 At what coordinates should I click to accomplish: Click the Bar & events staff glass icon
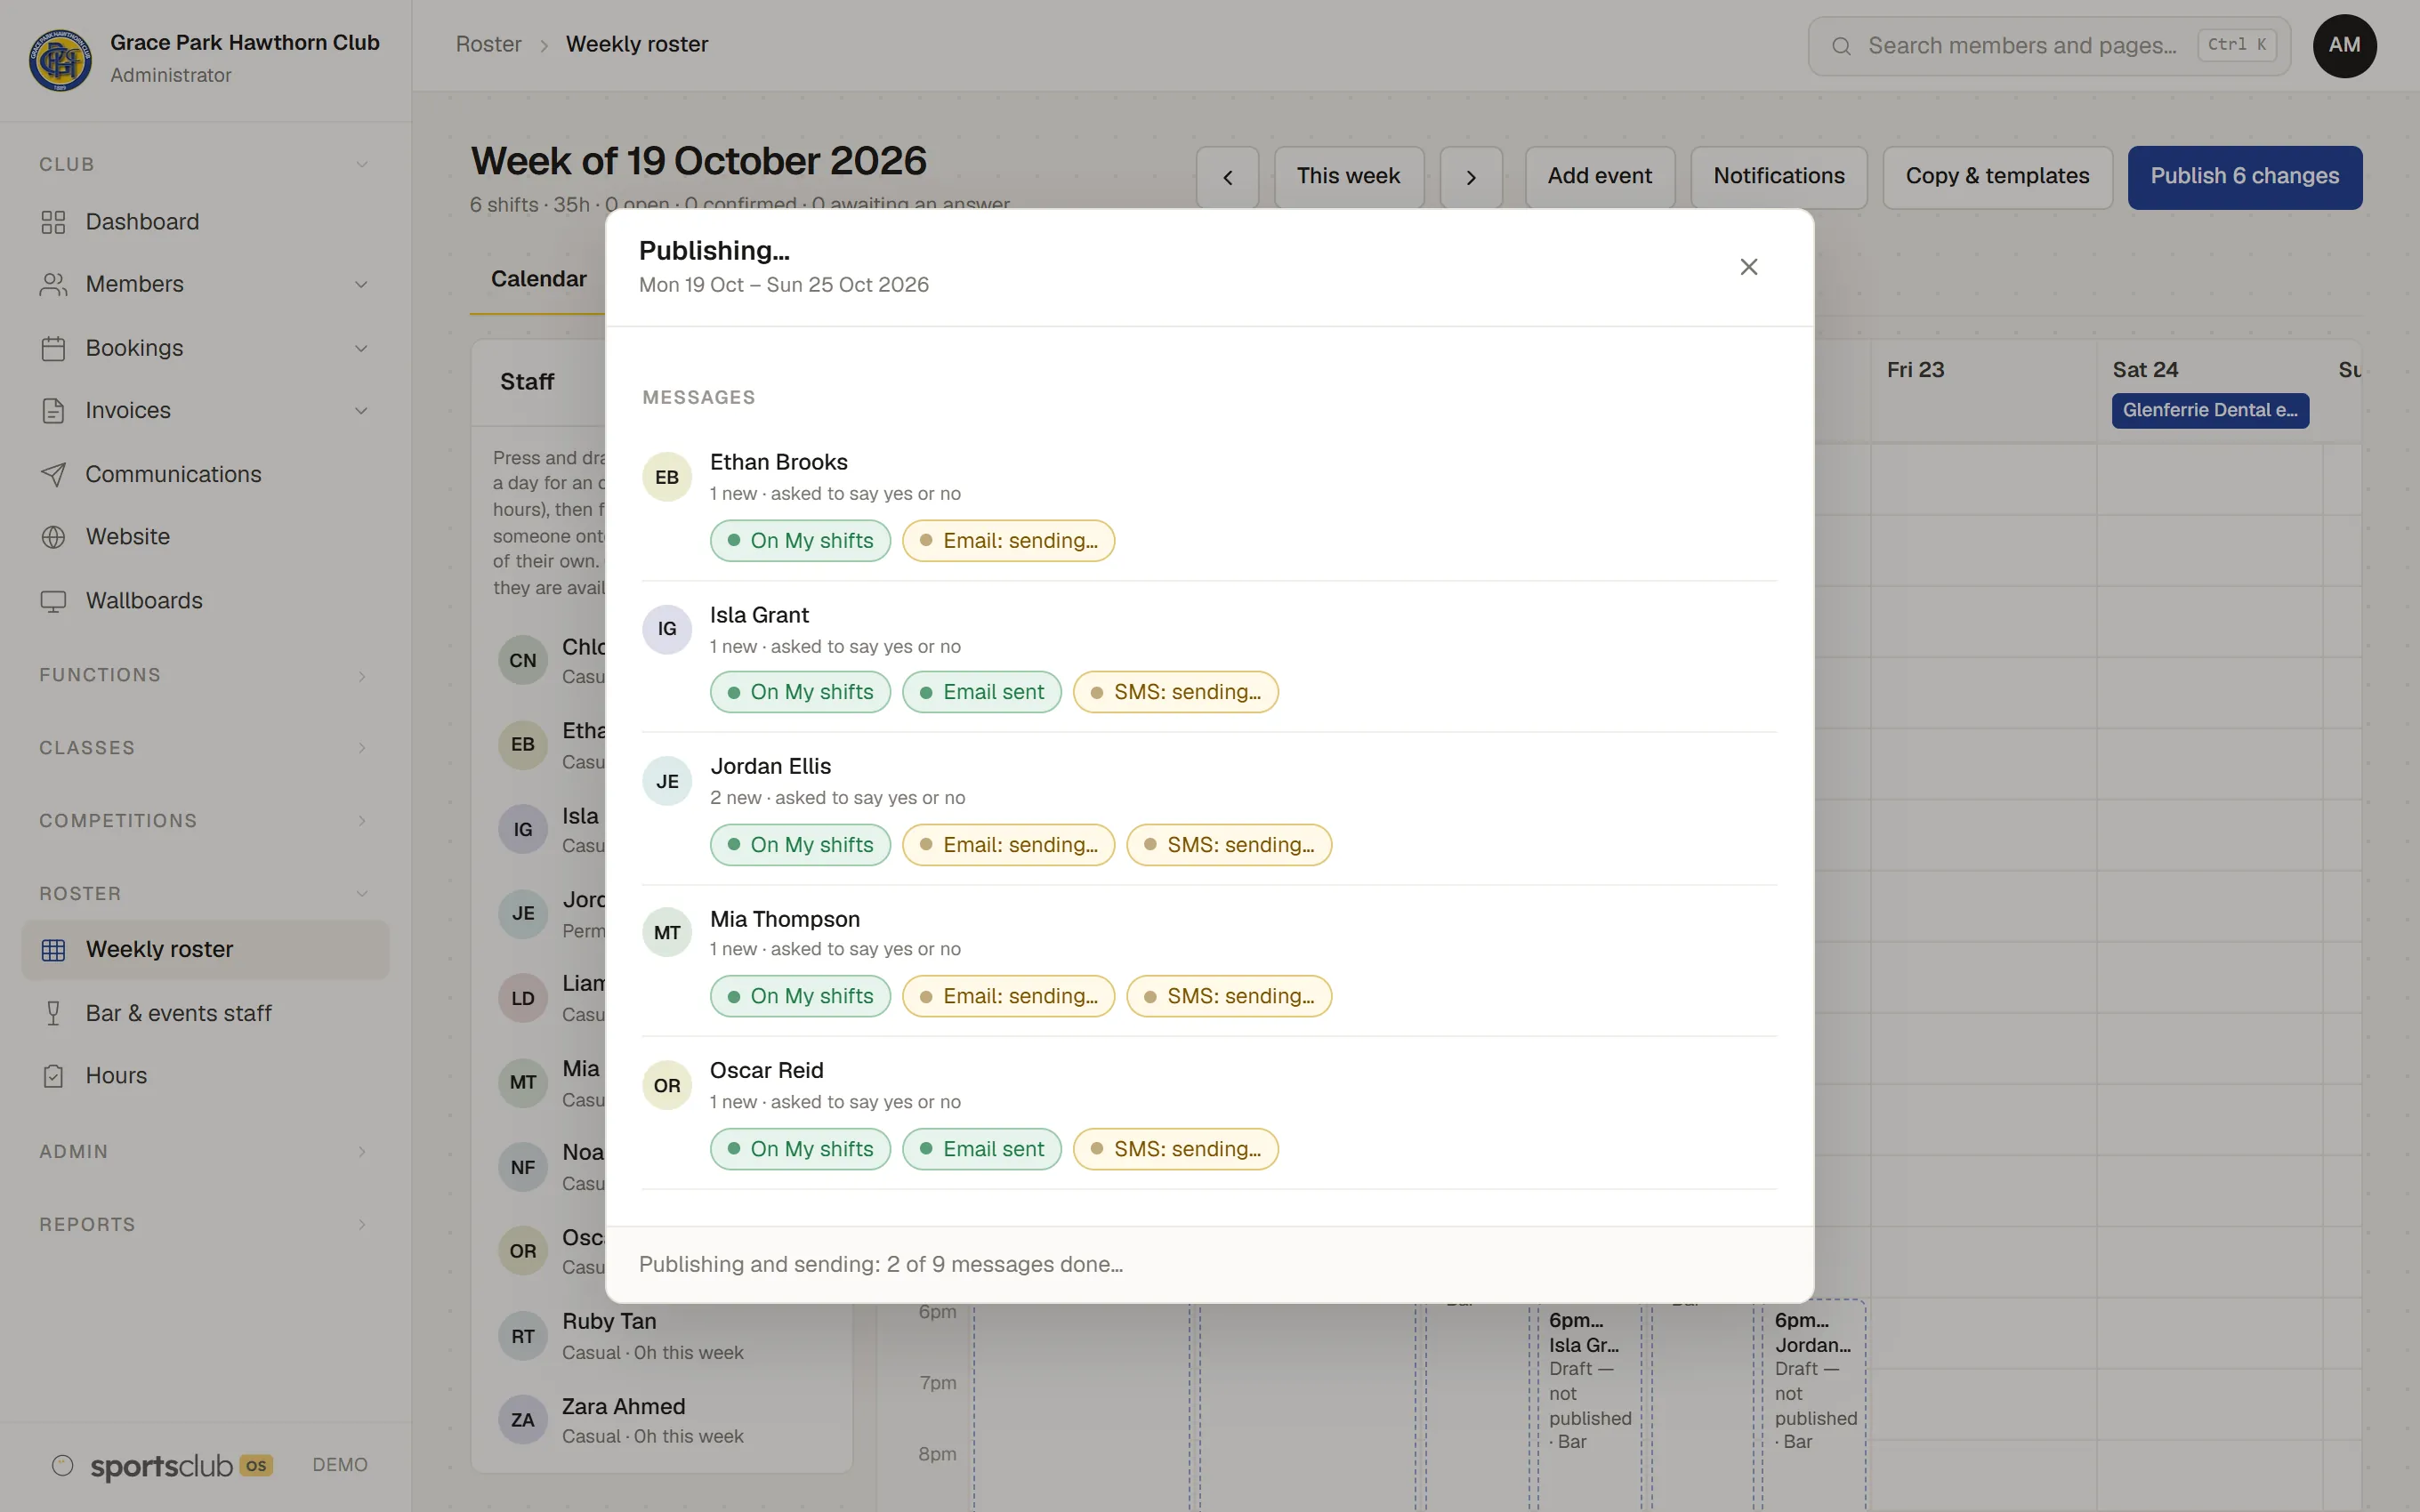53,1013
